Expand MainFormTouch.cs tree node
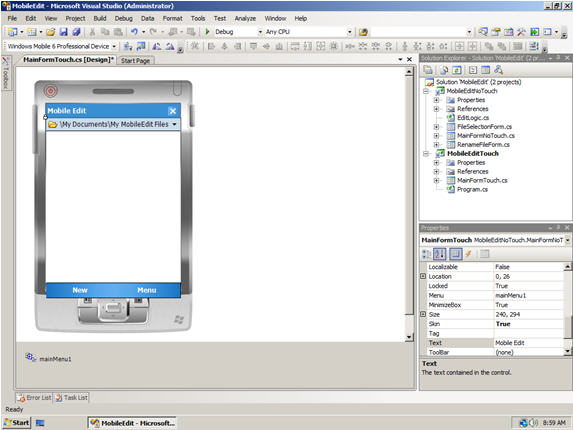573x430 pixels. tap(436, 180)
